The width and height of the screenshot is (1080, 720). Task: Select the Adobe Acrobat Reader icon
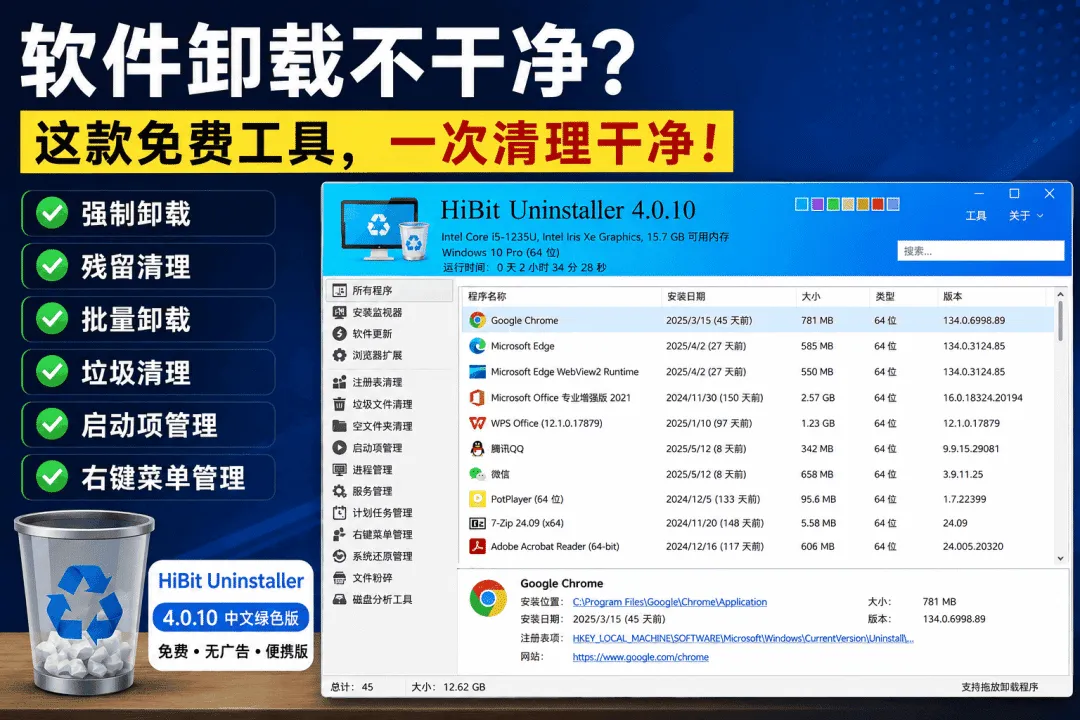(x=477, y=546)
